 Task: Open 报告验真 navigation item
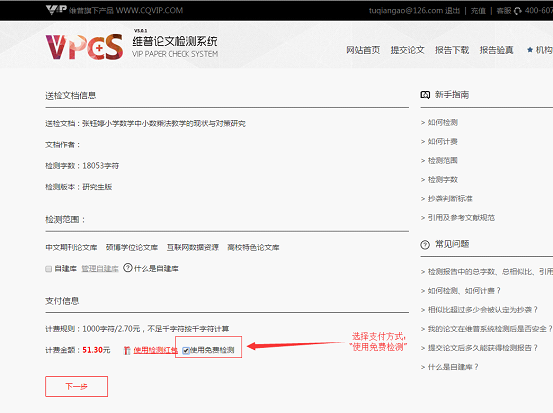[496, 50]
